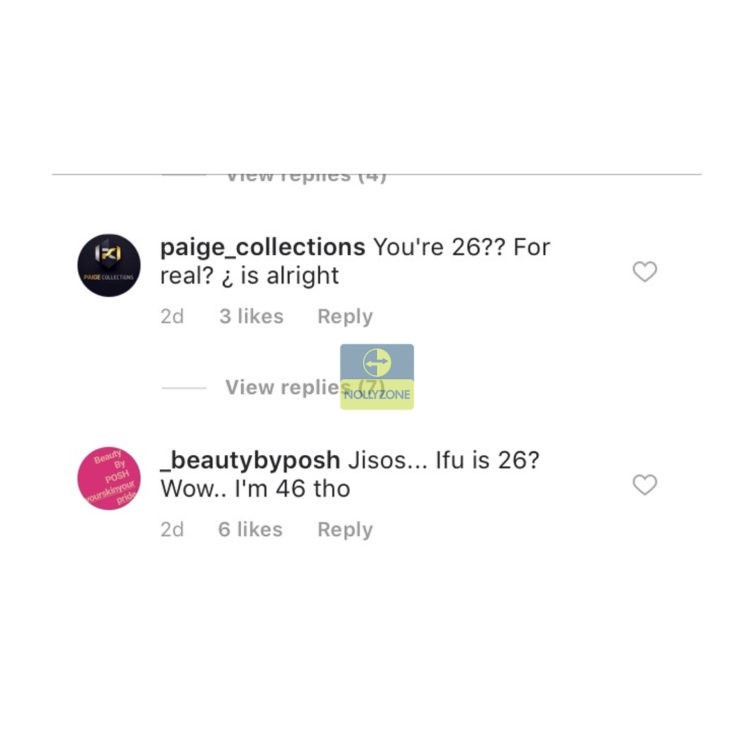Click the "Wow.. I'm 46 tho" text line

click(255, 489)
